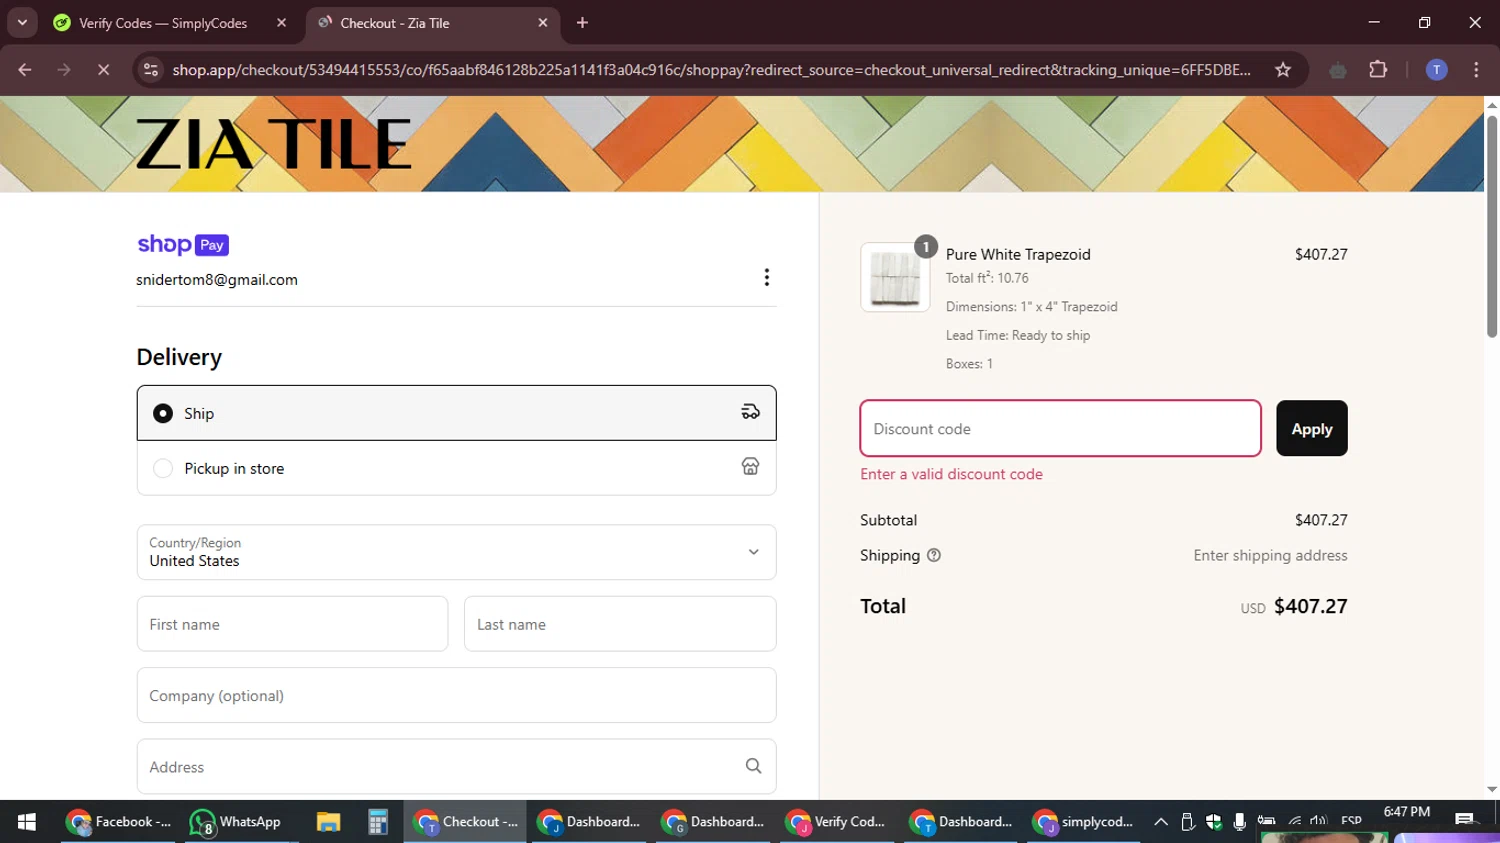Close the Checkout - Zia Tile tab
Viewport: 1500px width, 843px height.
coord(543,23)
